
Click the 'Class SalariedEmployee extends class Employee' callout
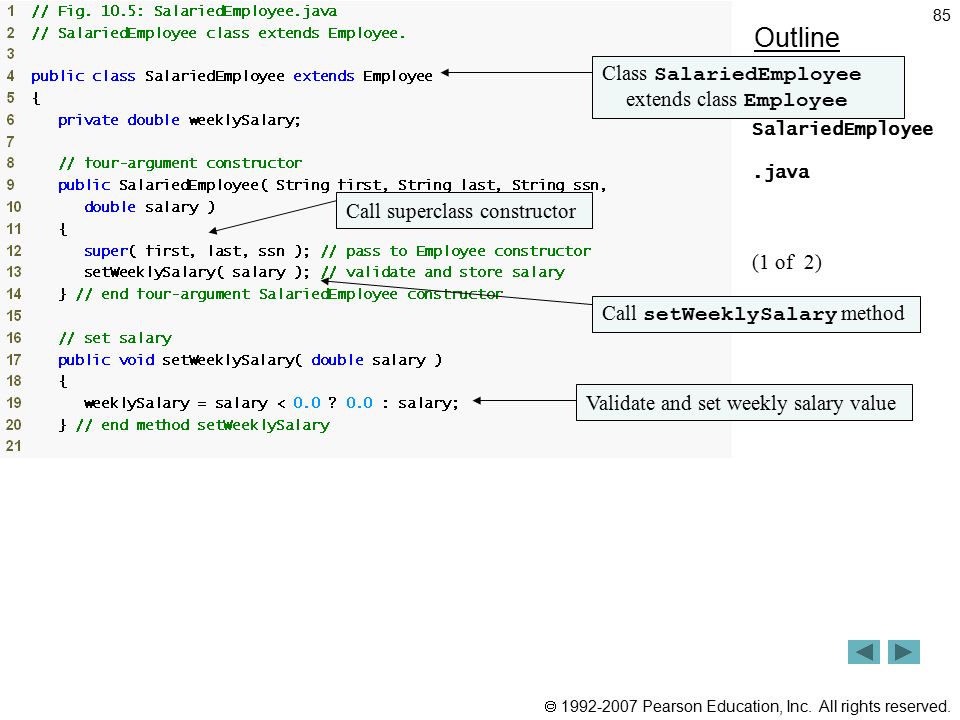pyautogui.click(x=748, y=88)
